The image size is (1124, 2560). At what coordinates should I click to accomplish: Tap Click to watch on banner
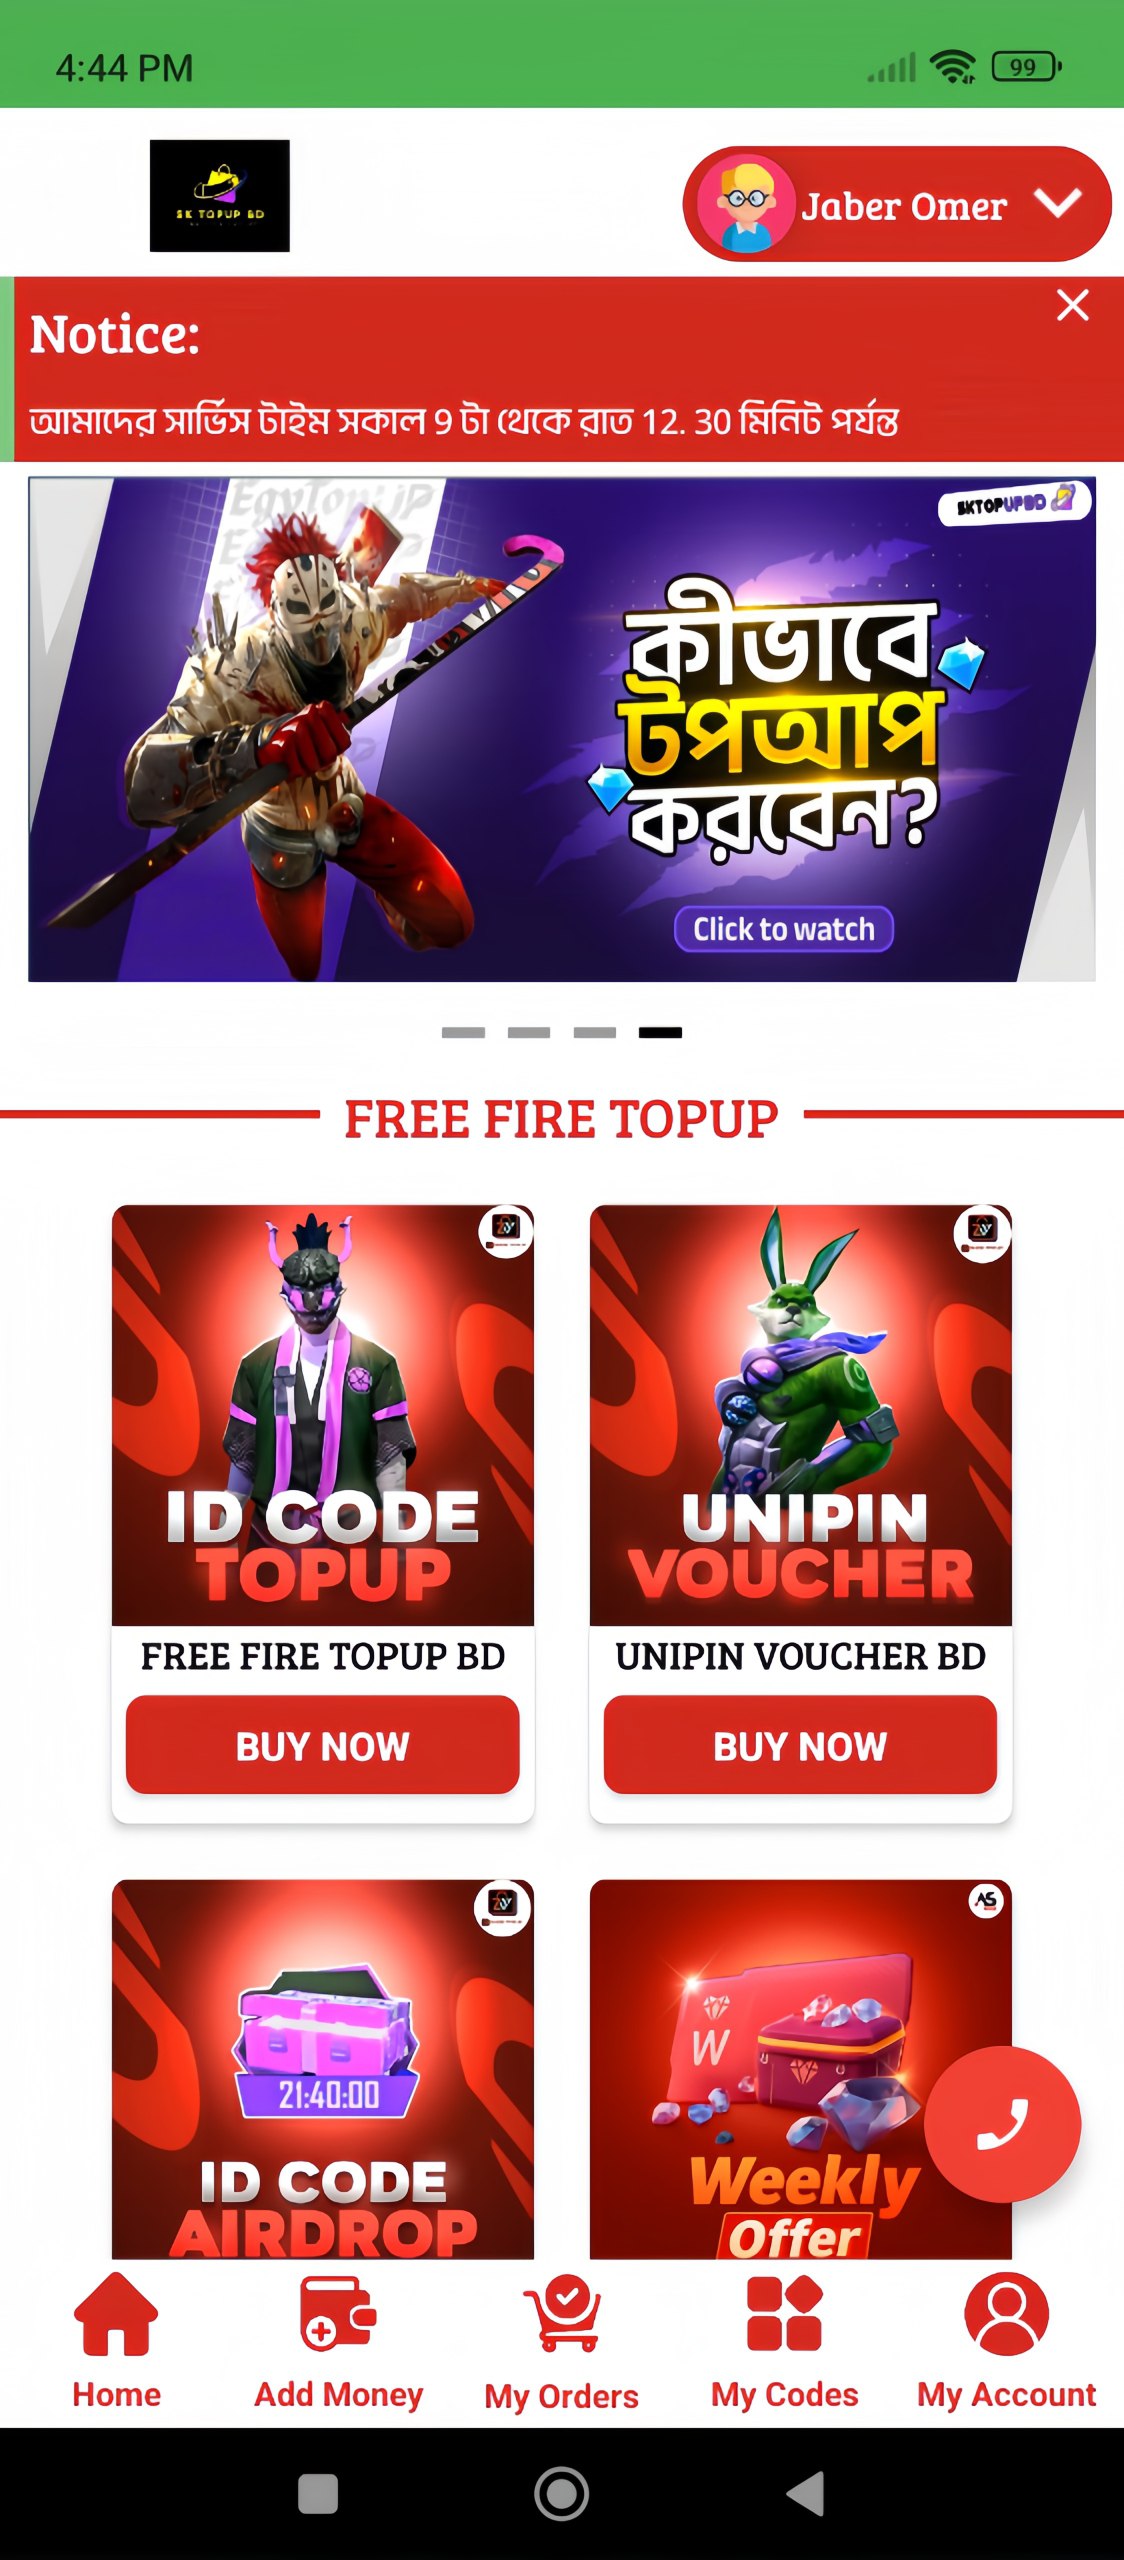(784, 929)
